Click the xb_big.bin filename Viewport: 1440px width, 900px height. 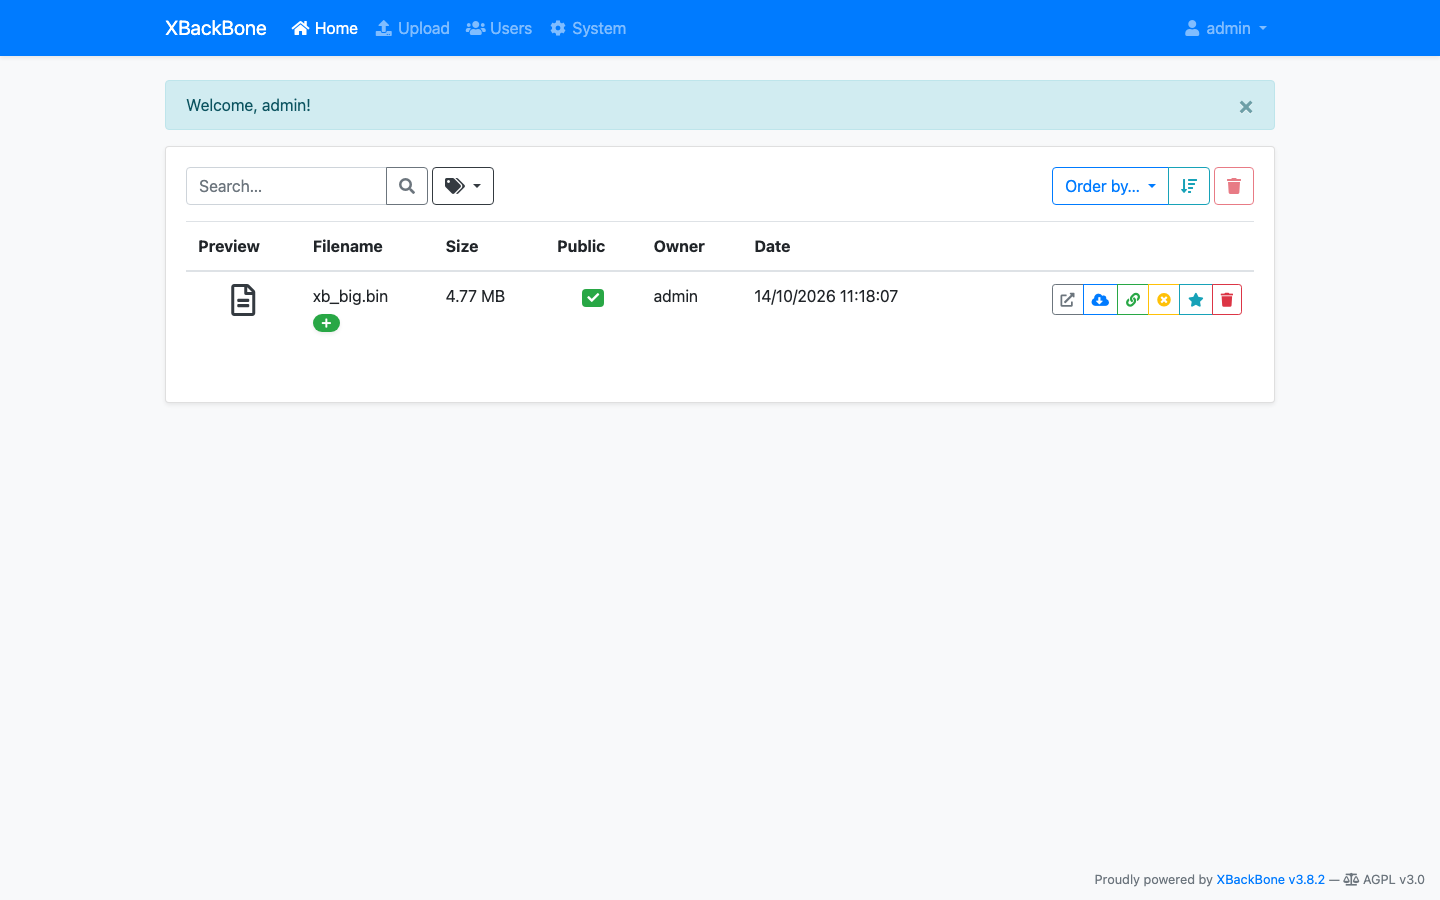(x=350, y=296)
